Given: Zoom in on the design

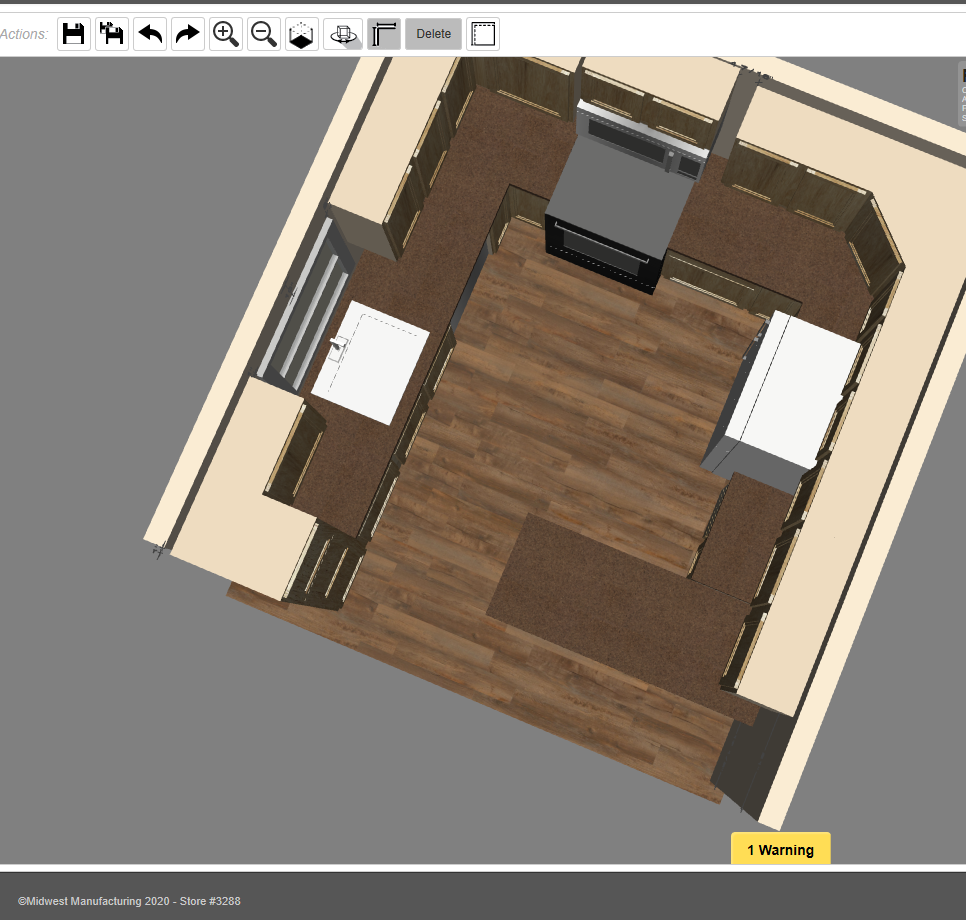Looking at the screenshot, I should tap(226, 34).
